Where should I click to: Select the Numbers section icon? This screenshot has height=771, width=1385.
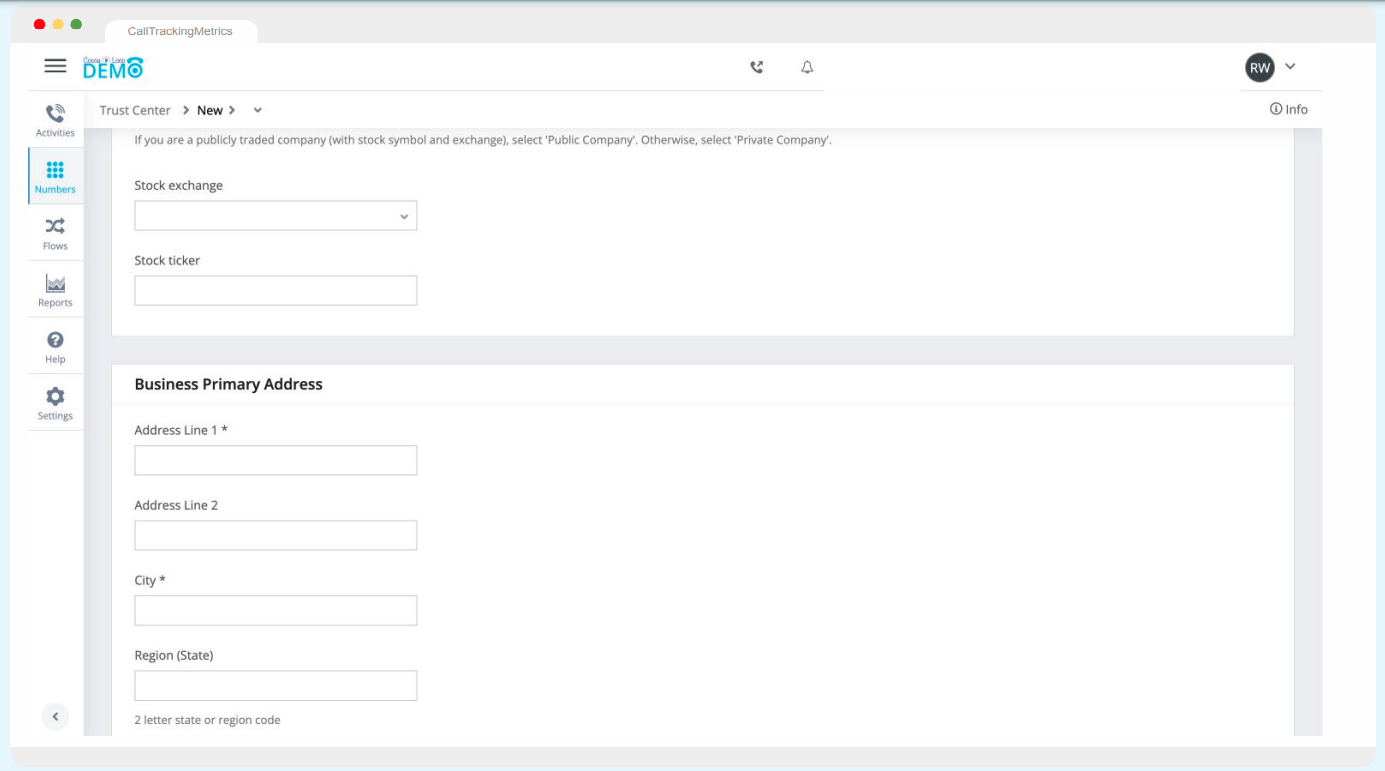click(x=55, y=176)
